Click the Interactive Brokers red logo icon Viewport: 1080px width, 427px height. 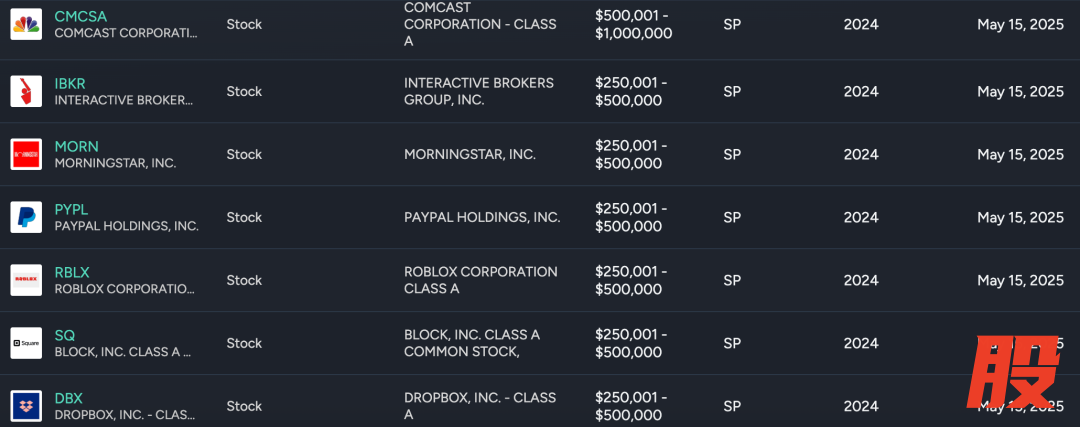26,91
